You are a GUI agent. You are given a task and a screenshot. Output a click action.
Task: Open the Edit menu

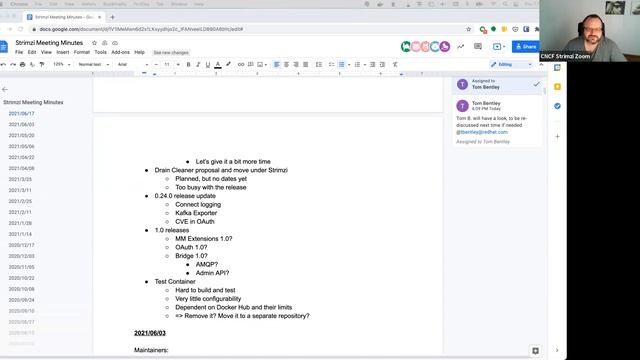click(x=32, y=52)
